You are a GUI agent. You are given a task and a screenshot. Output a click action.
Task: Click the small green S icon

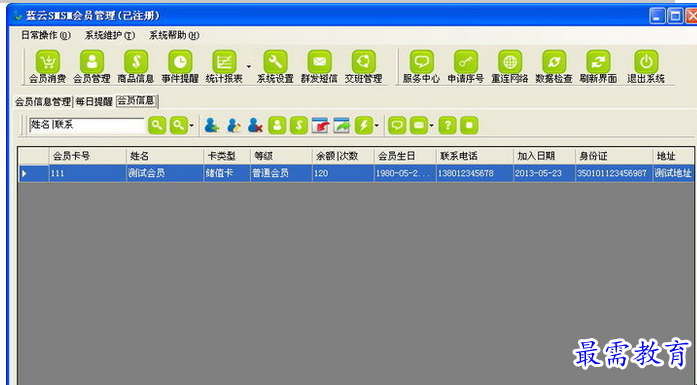tap(299, 125)
